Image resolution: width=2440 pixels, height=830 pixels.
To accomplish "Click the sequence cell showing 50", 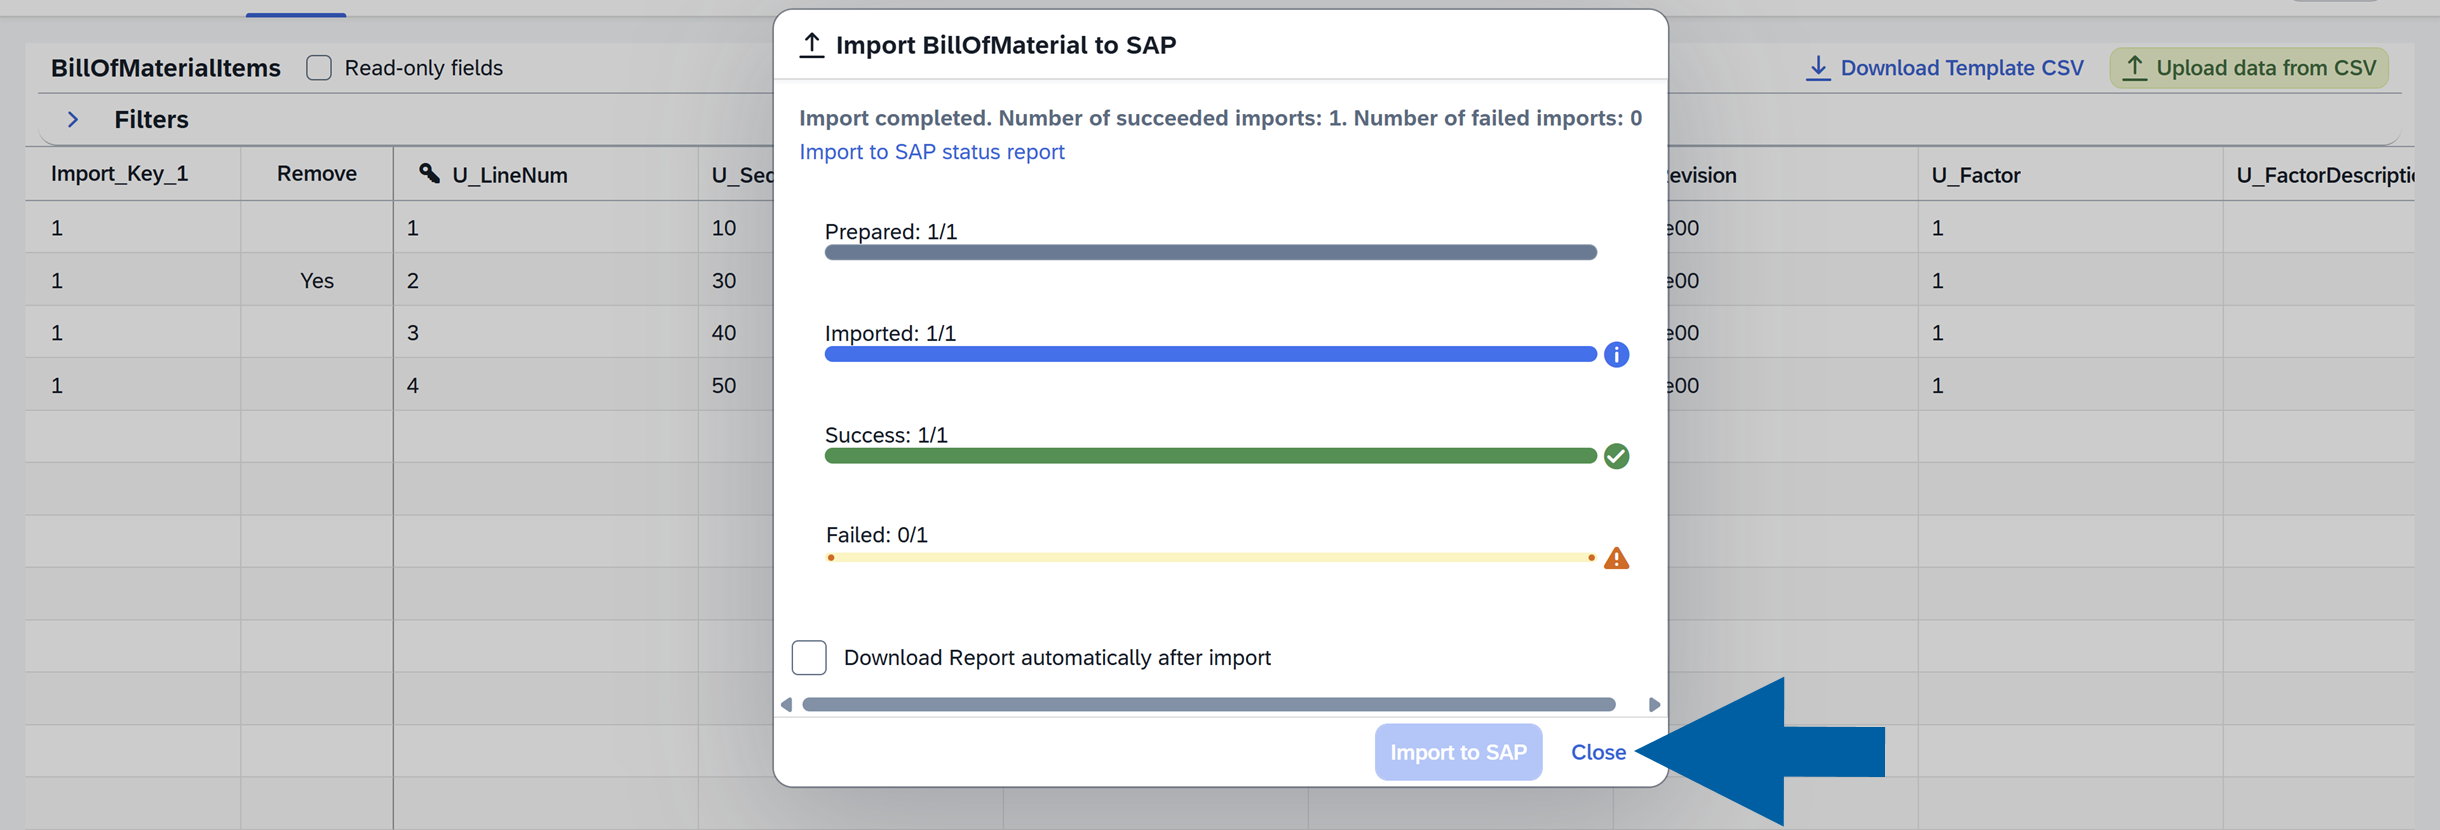I will [x=736, y=385].
